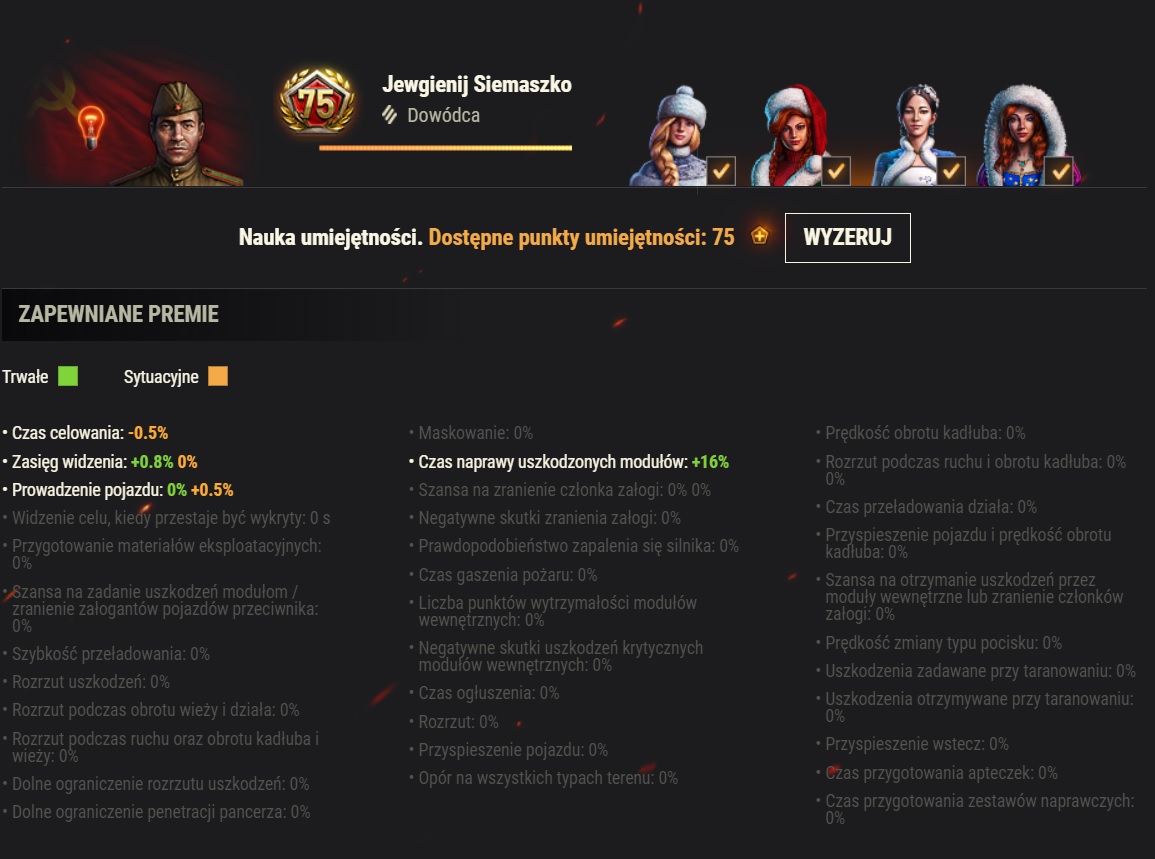Click the glowing light bulb icon
The image size is (1155, 859).
[x=91, y=127]
